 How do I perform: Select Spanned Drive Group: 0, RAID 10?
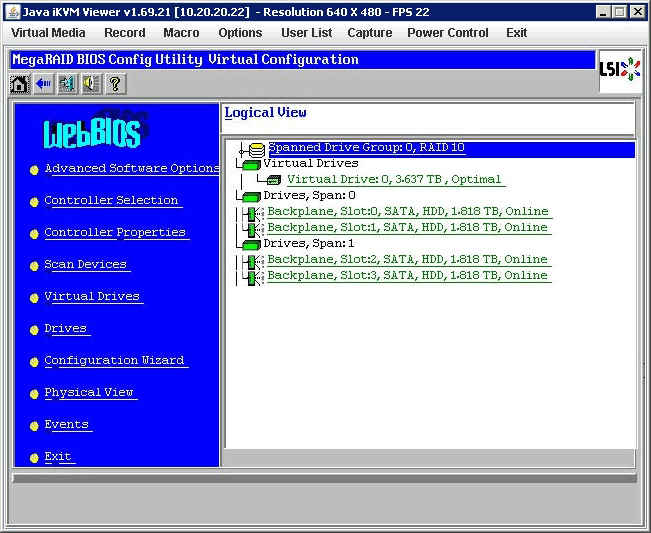(366, 148)
